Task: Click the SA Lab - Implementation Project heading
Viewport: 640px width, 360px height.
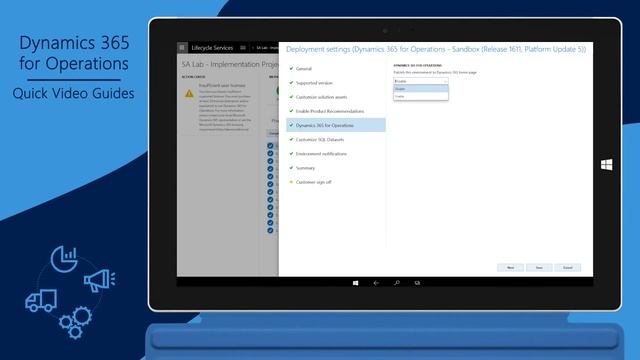Action: 230,64
